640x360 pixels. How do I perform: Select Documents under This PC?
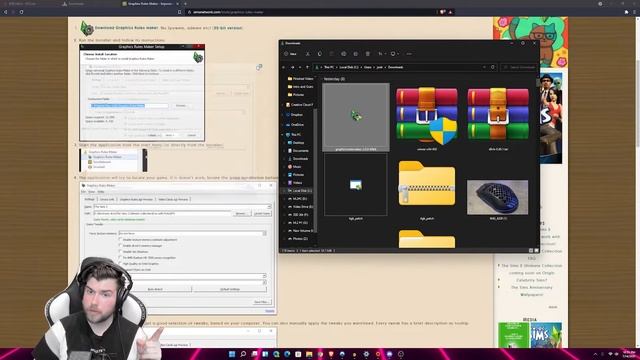(x=298, y=151)
